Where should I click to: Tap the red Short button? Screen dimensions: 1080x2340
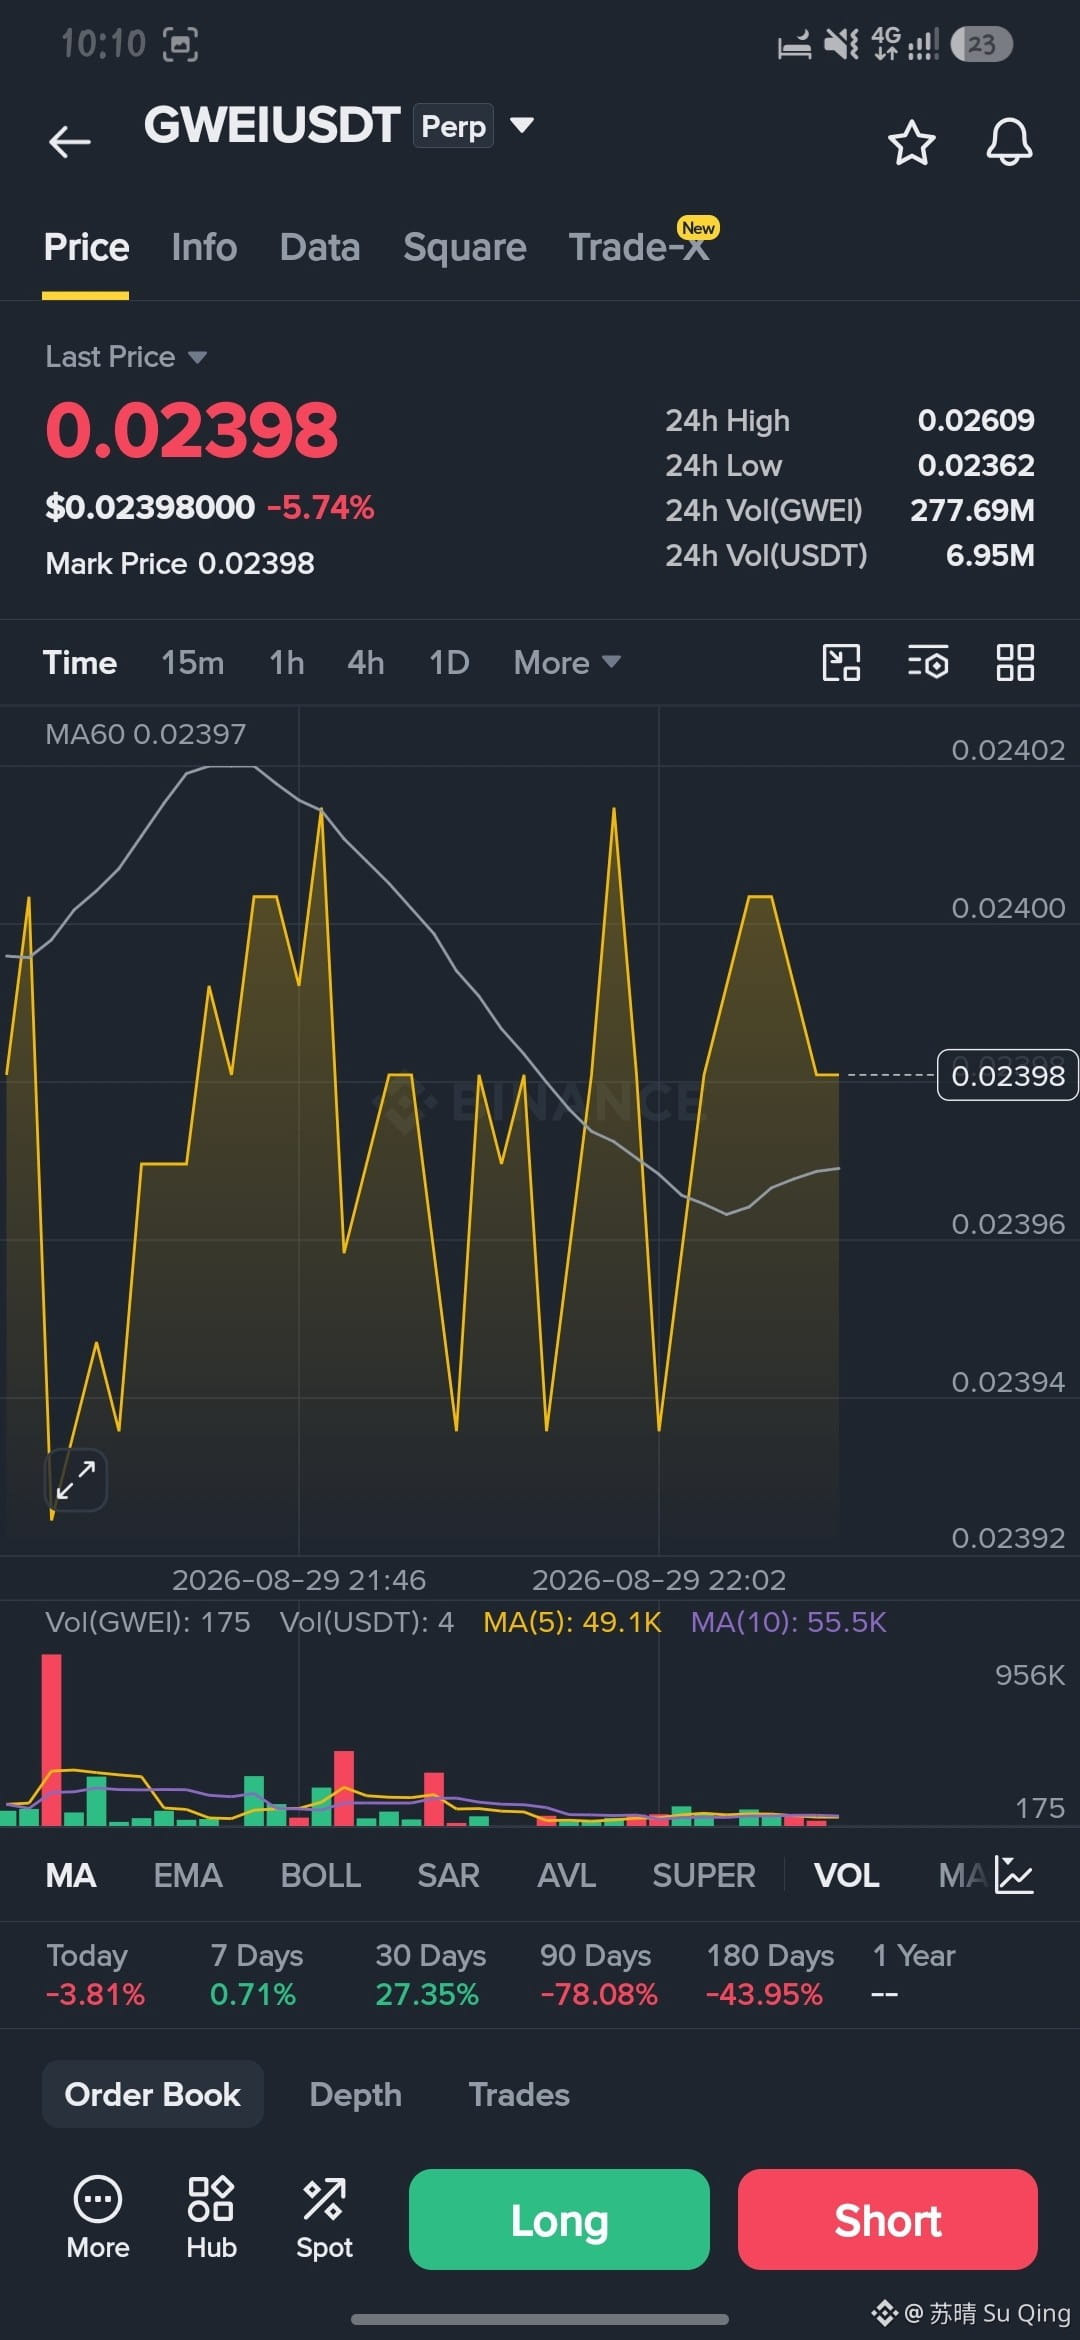point(888,2220)
